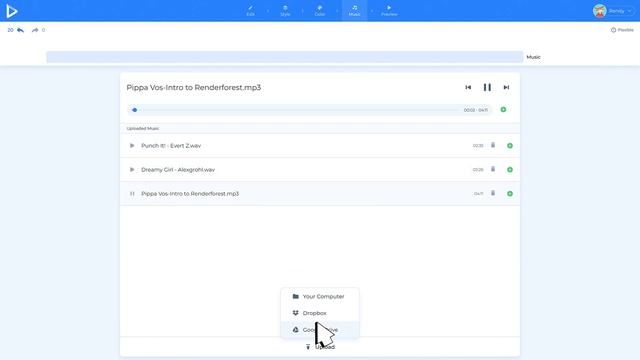This screenshot has height=360, width=640.
Task: Pause Pippa Vos-Intro row playback
Action: pos(132,193)
